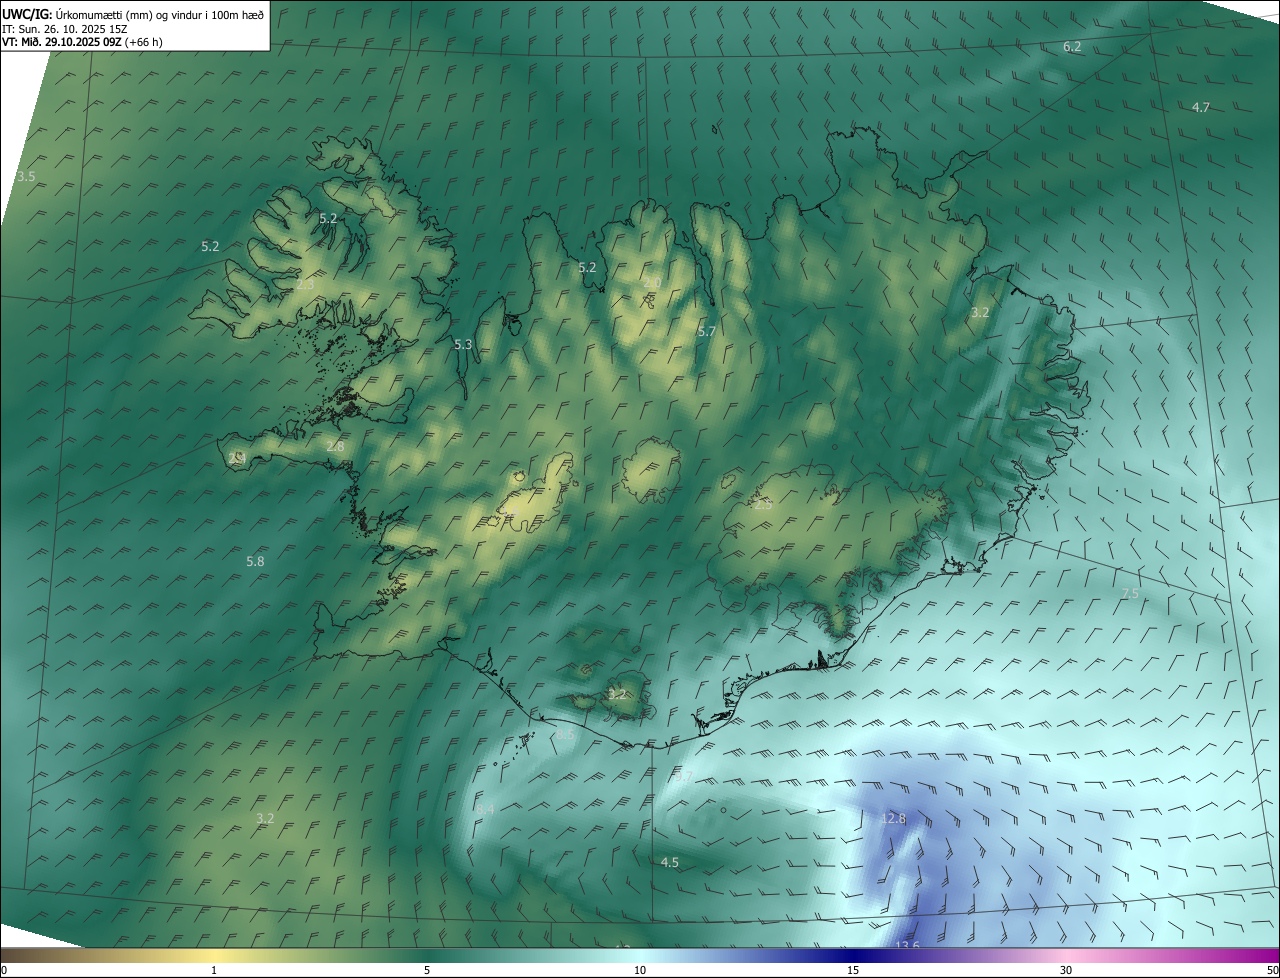Click the valid time "VT: Mið. 29.10.2025 09Z"

pyautogui.click(x=62, y=42)
